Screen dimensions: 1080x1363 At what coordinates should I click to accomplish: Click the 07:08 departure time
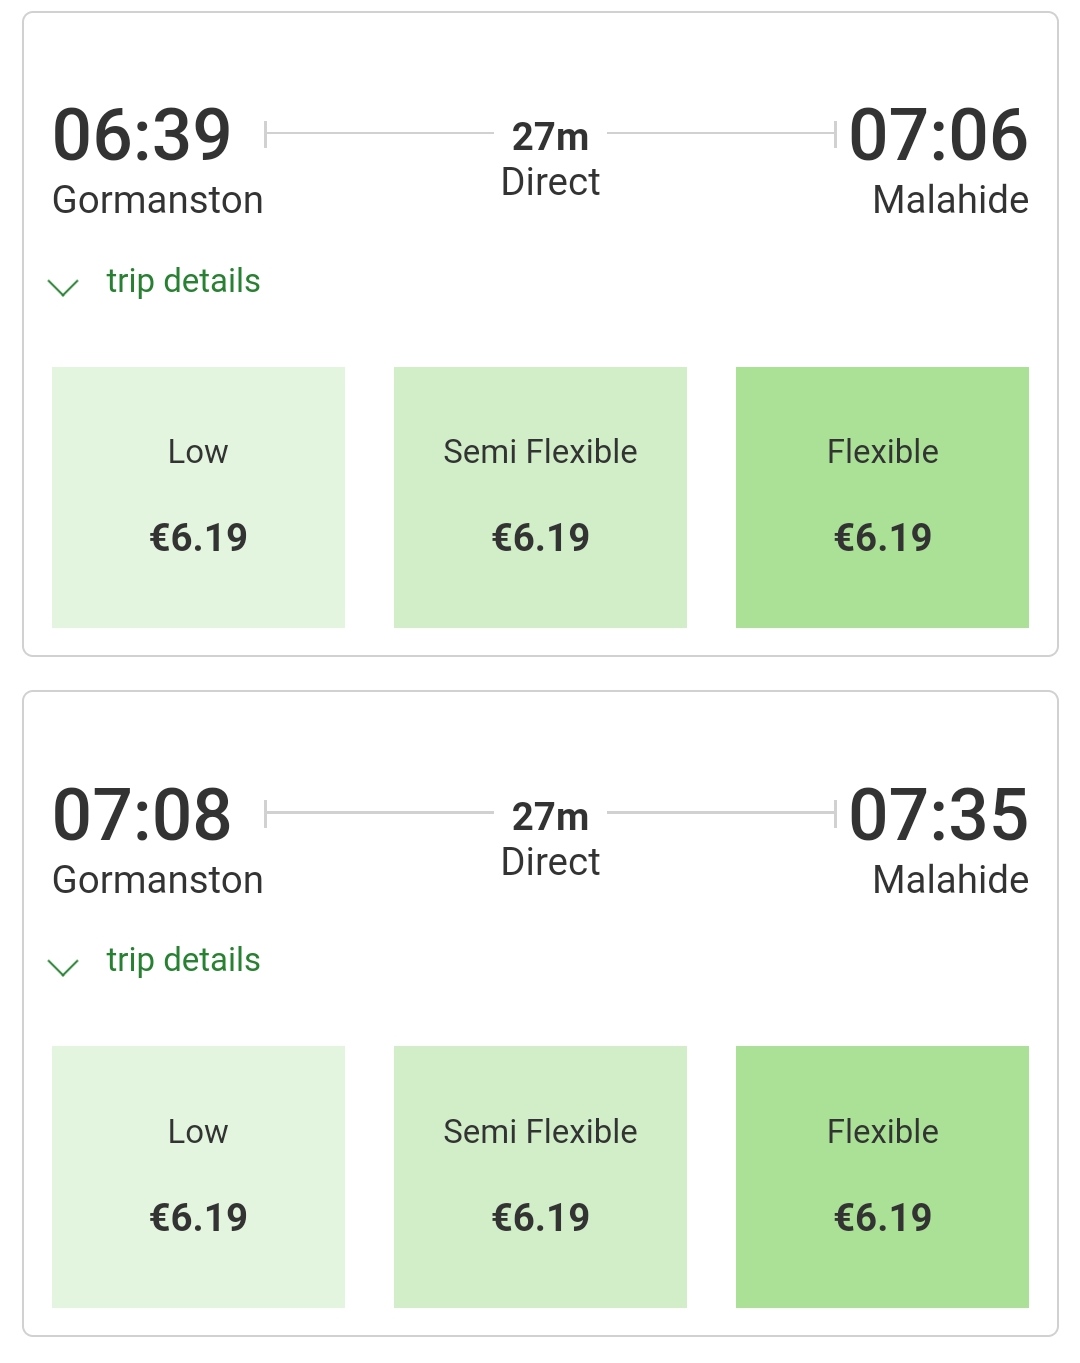[142, 814]
